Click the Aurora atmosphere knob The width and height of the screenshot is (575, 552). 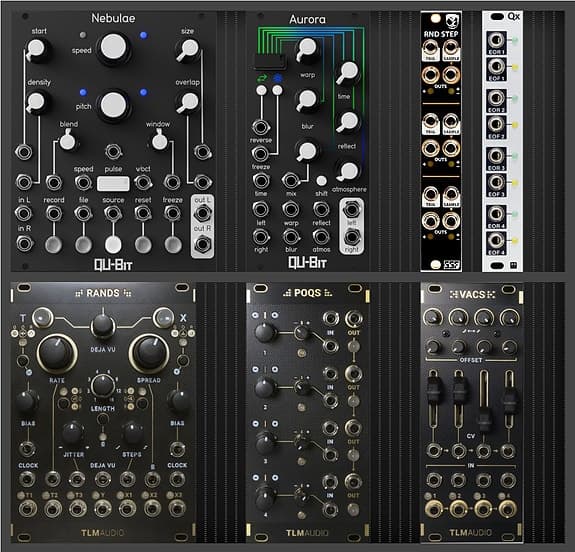pos(348,171)
